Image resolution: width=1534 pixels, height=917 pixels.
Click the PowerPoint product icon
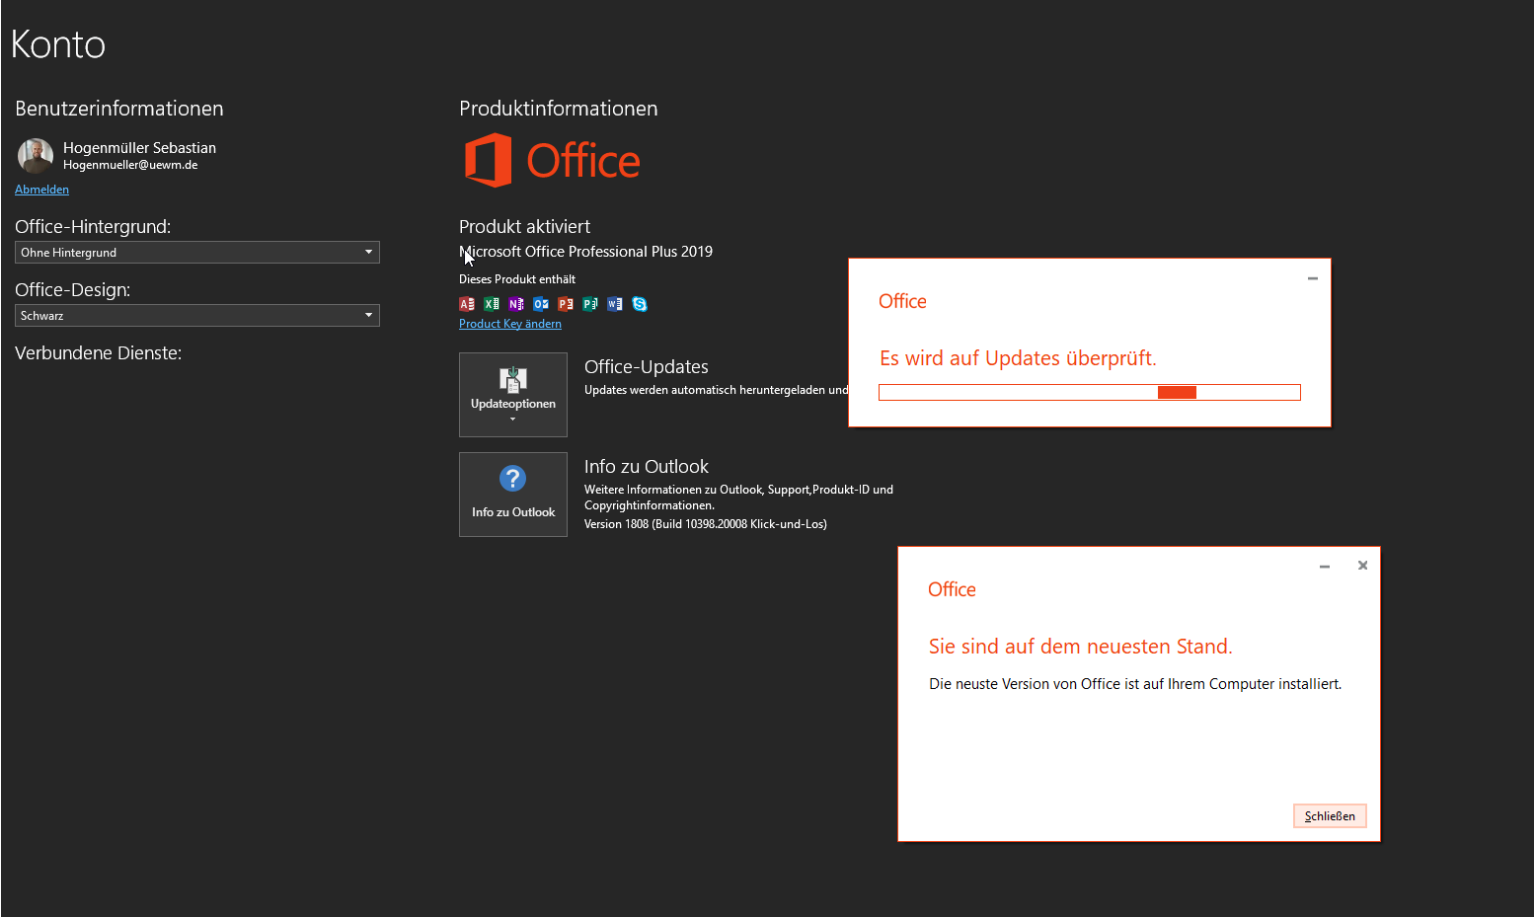(565, 304)
